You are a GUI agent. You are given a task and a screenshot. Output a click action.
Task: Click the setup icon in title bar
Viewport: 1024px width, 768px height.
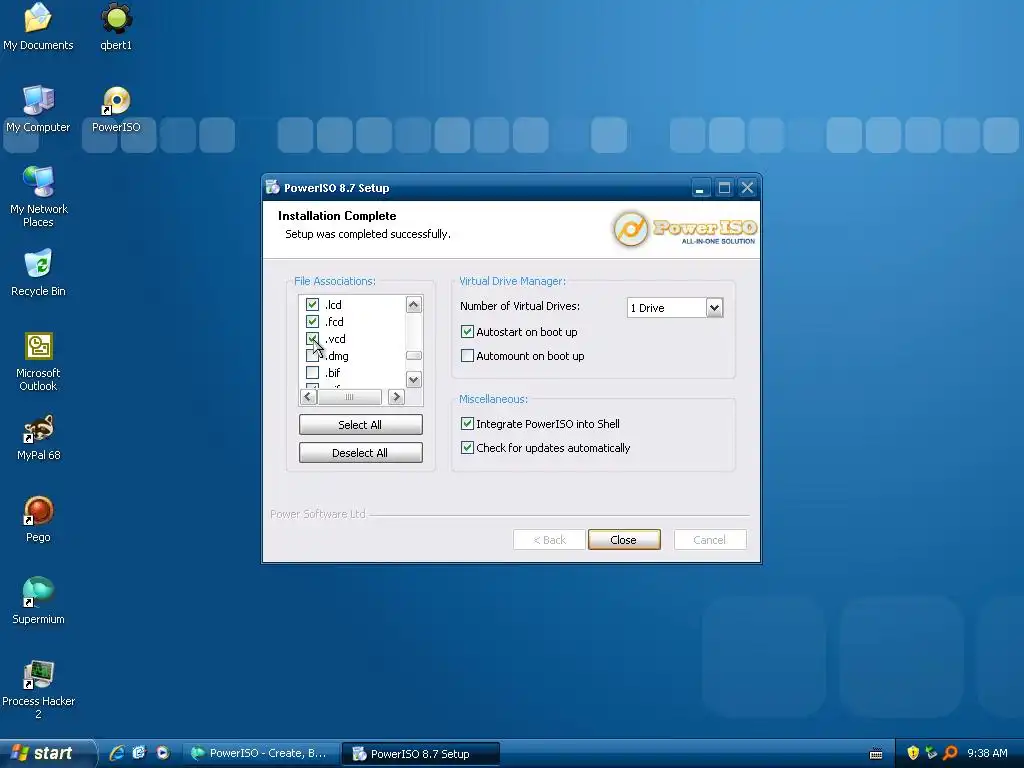click(x=273, y=187)
